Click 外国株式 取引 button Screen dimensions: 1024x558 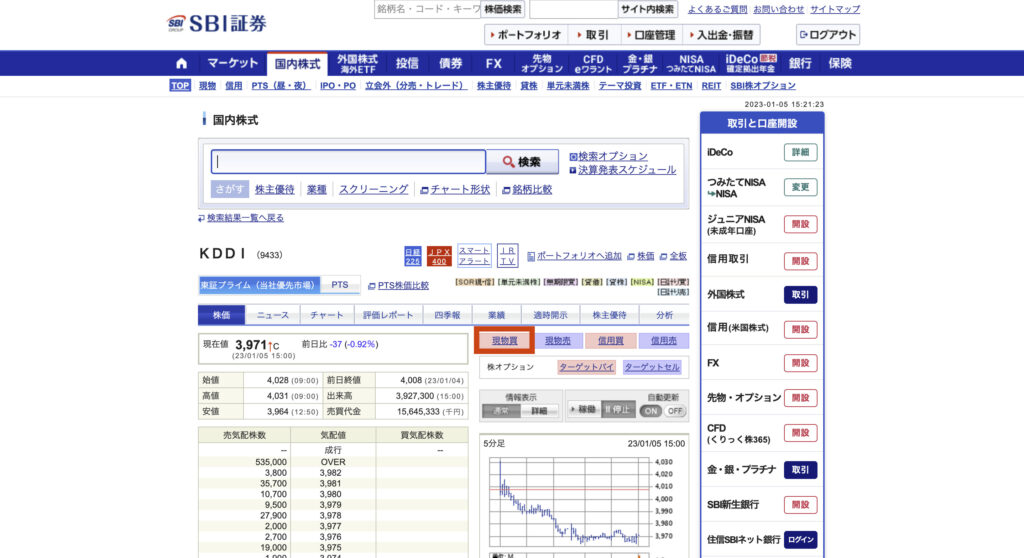click(x=800, y=295)
